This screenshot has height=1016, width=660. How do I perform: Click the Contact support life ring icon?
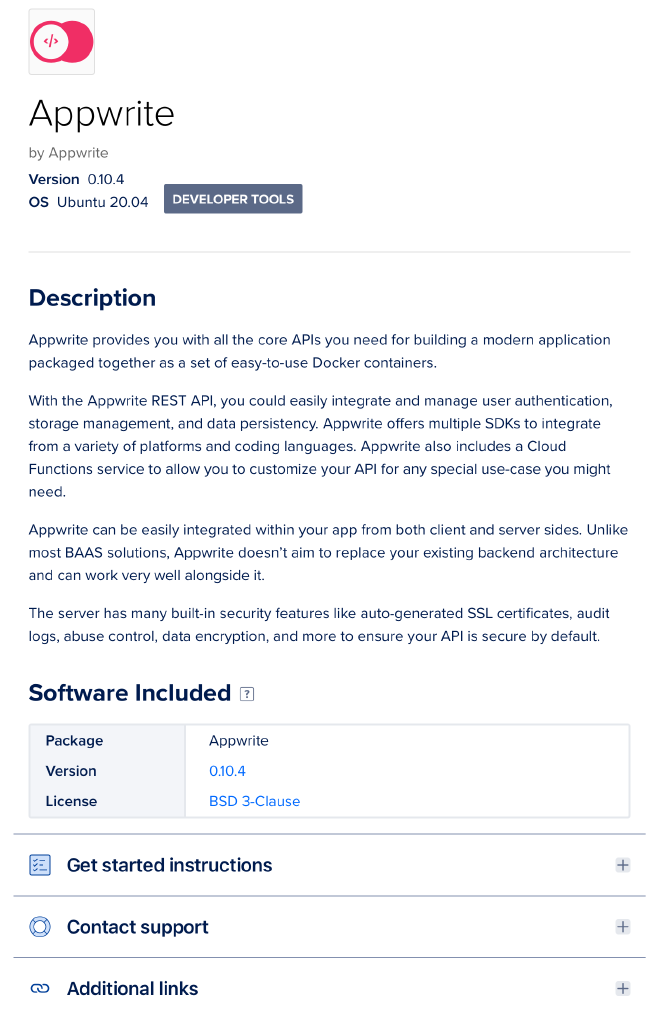click(x=39, y=926)
